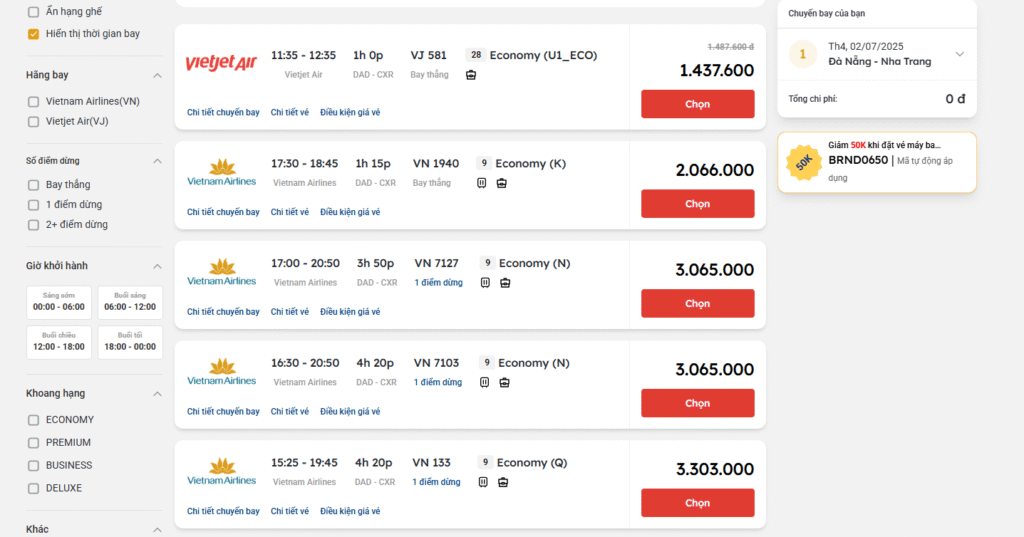Open "Điều kiện giá vé" for flight VN 1940
Image resolution: width=1024 pixels, height=537 pixels.
(x=350, y=212)
